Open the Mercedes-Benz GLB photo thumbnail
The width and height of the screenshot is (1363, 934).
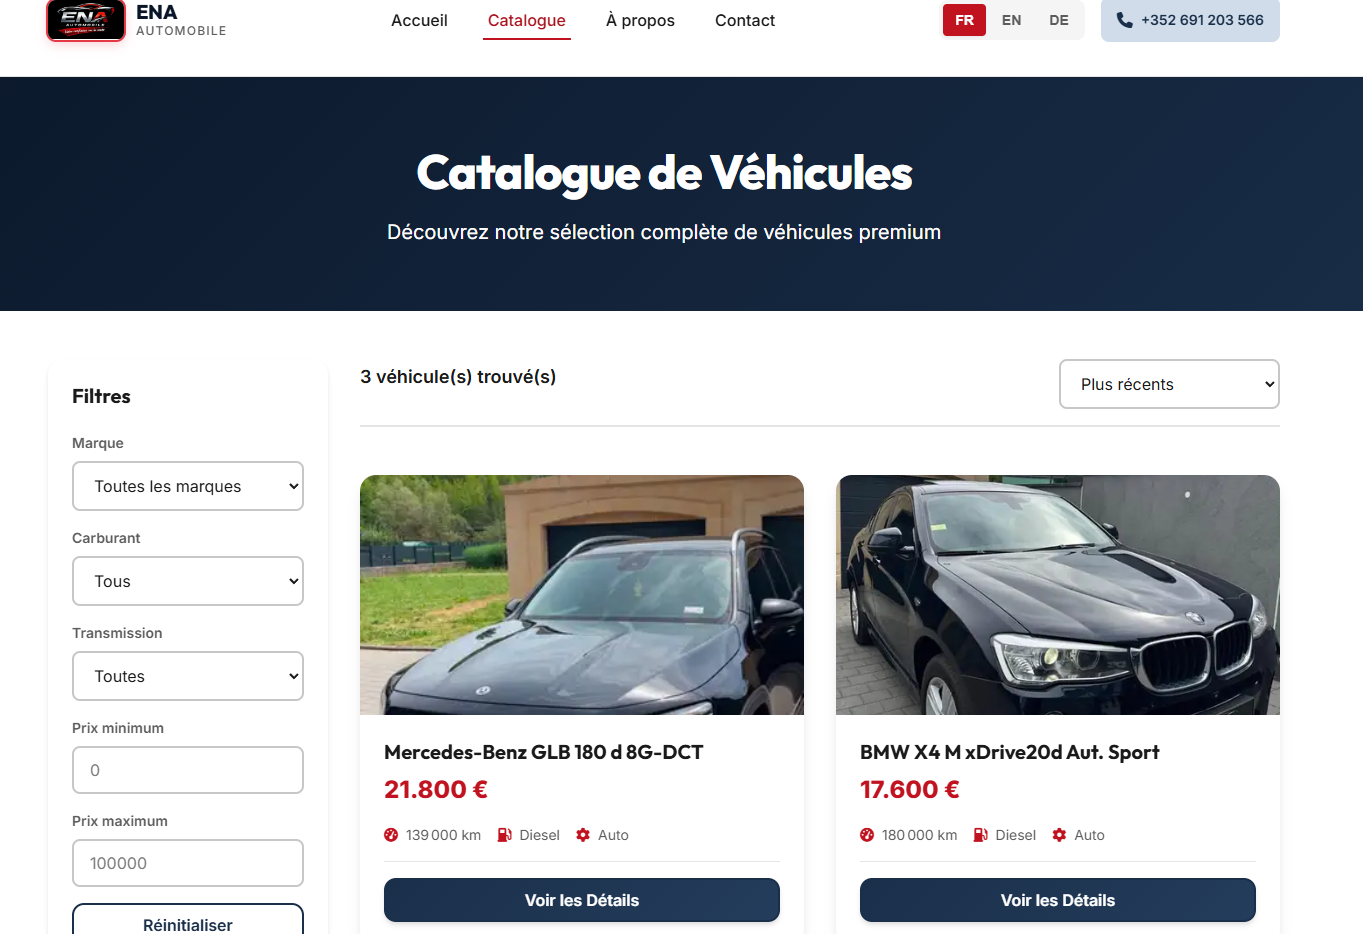582,595
